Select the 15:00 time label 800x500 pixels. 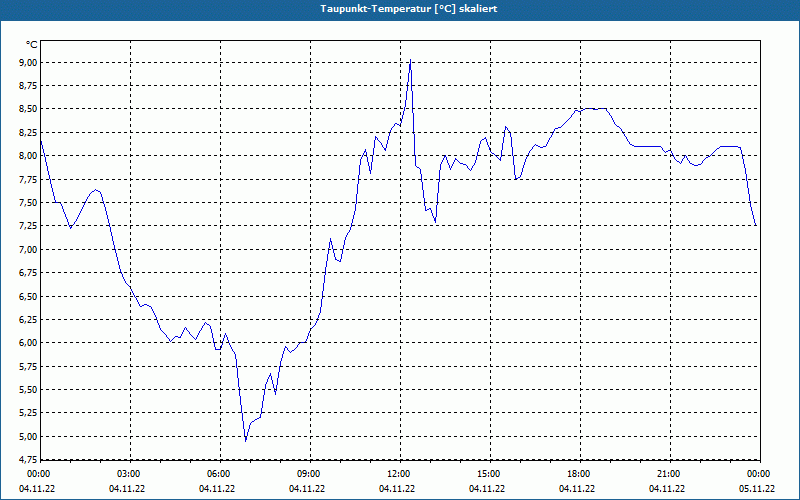pos(488,474)
